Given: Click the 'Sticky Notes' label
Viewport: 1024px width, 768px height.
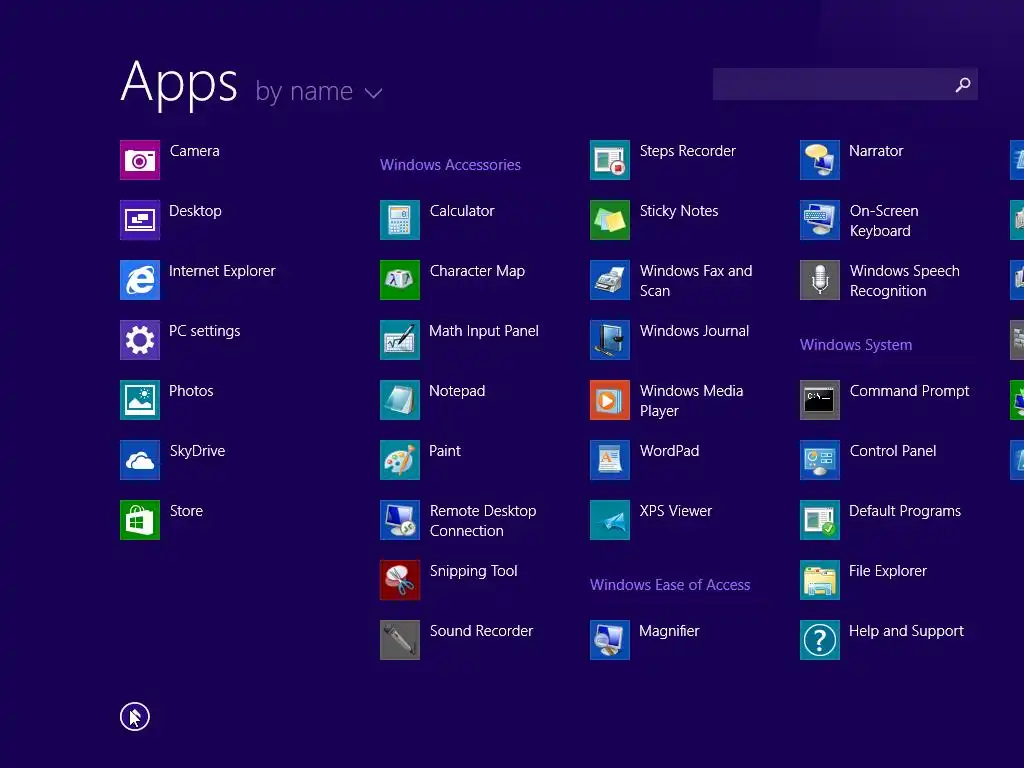Looking at the screenshot, I should click(679, 211).
